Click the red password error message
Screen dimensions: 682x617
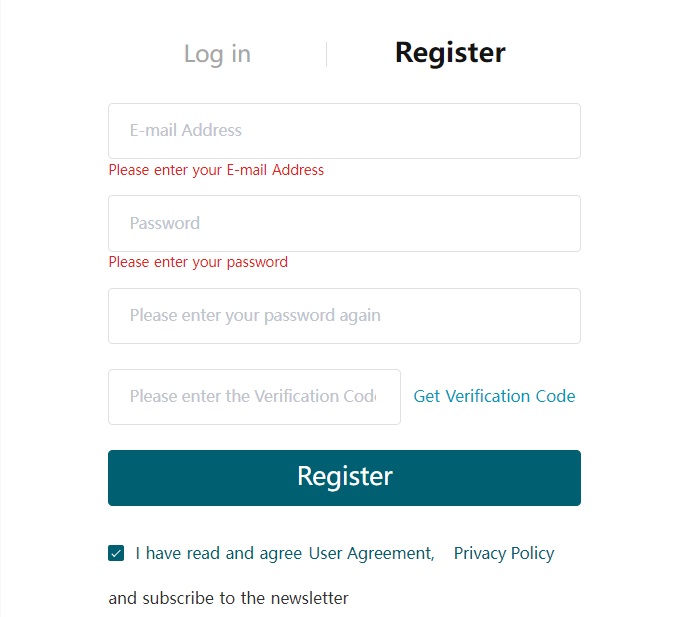coord(198,262)
